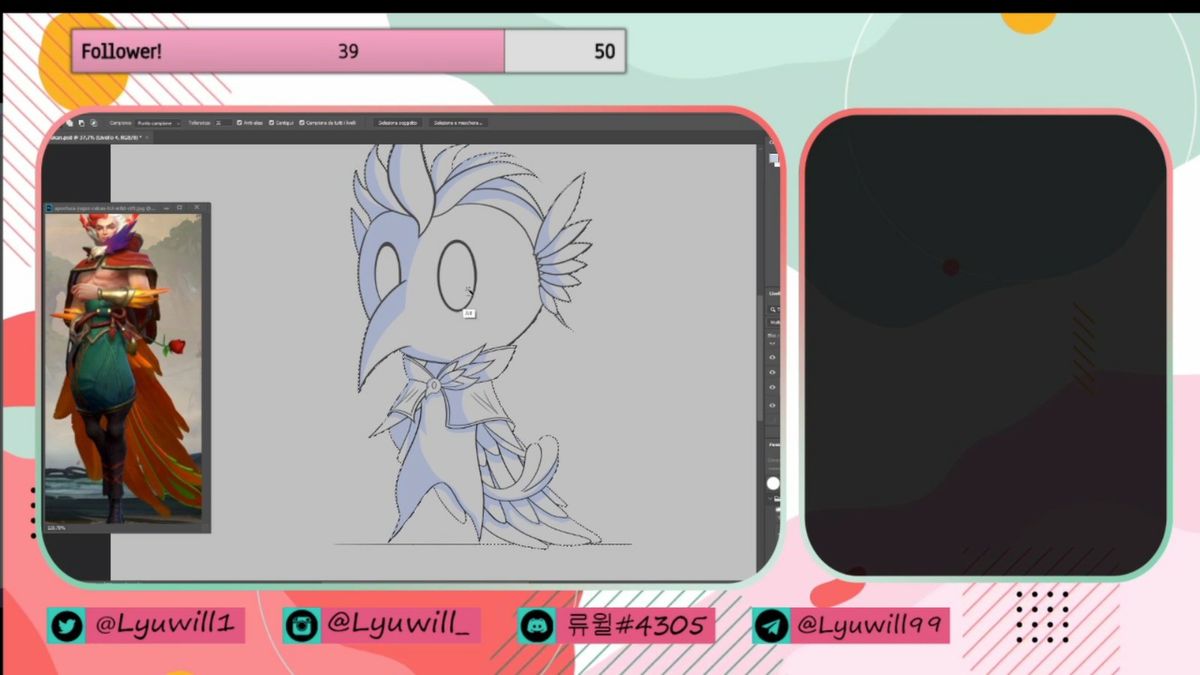
Task: Click the '@Lyuwill_' Instagram handle
Action: [401, 626]
